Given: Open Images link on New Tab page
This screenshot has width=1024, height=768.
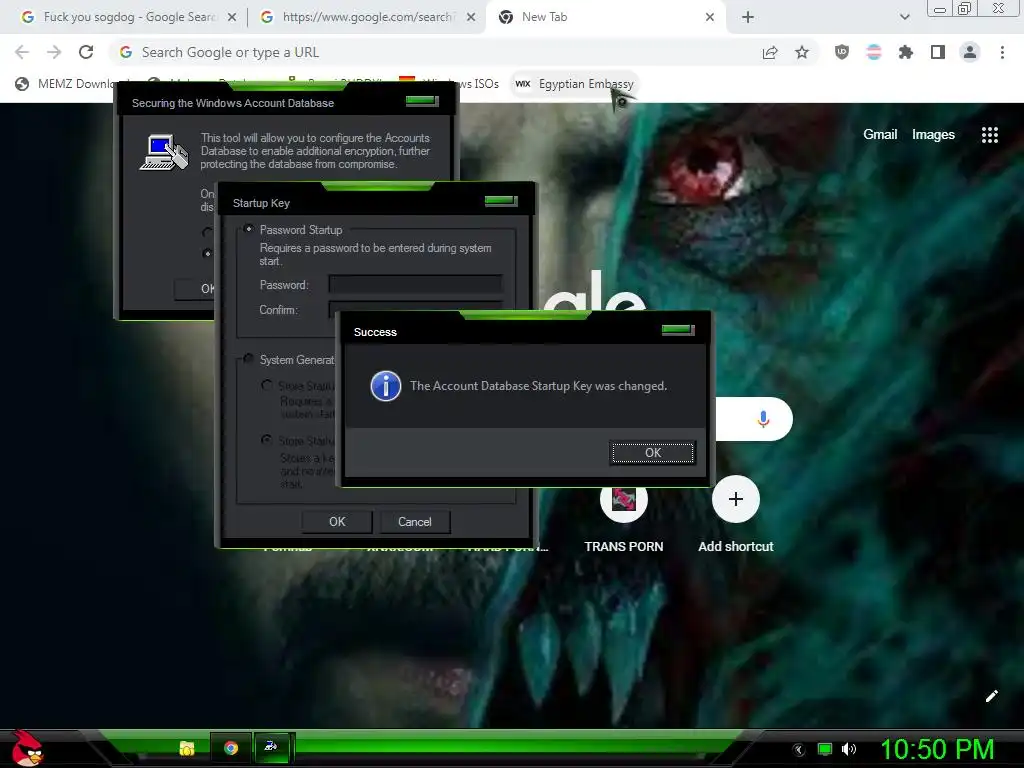Looking at the screenshot, I should tap(933, 135).
